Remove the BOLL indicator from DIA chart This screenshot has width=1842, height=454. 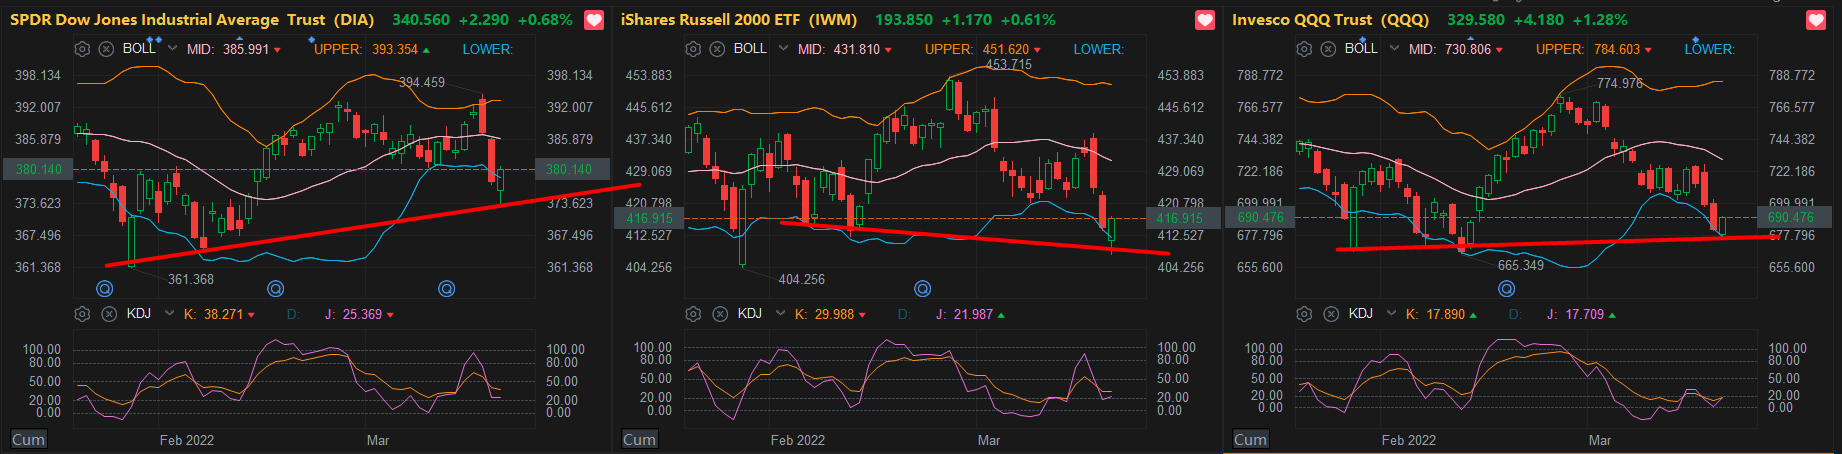click(106, 49)
